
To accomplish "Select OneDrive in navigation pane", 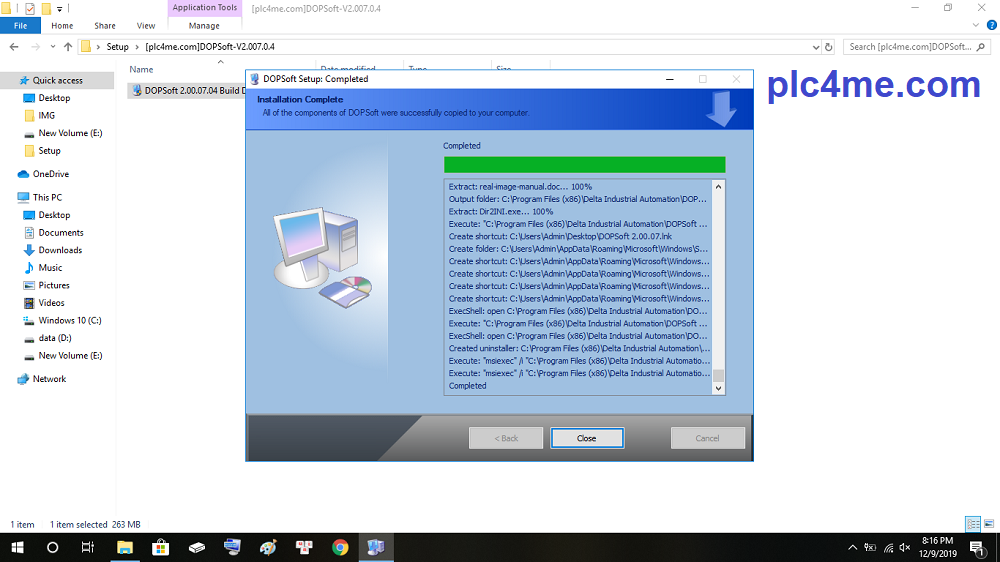I will point(50,174).
